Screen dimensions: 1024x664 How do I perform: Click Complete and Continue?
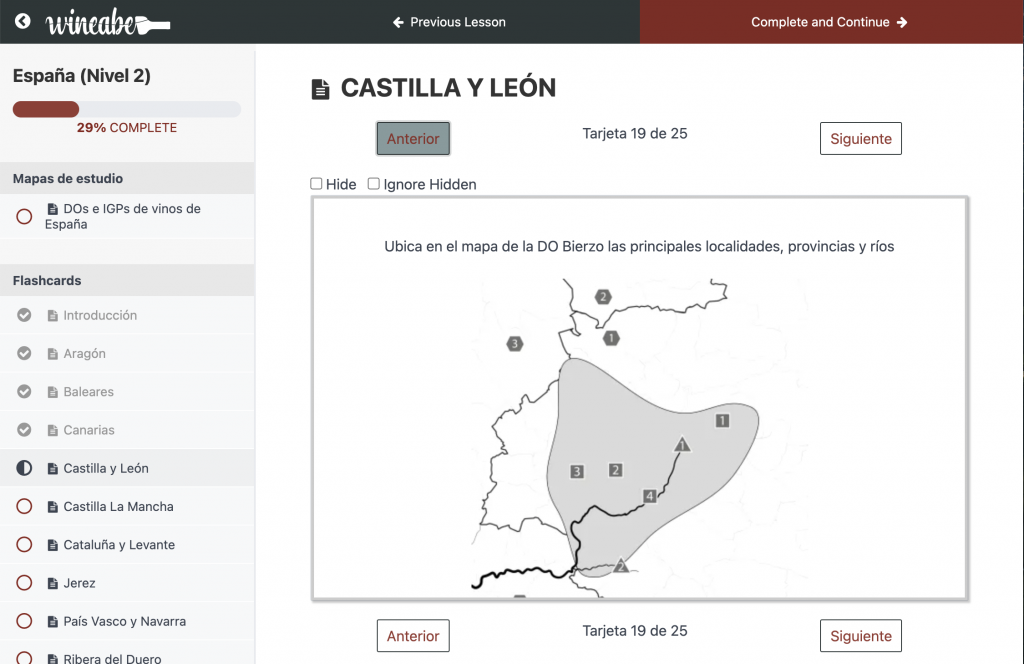pyautogui.click(x=830, y=22)
